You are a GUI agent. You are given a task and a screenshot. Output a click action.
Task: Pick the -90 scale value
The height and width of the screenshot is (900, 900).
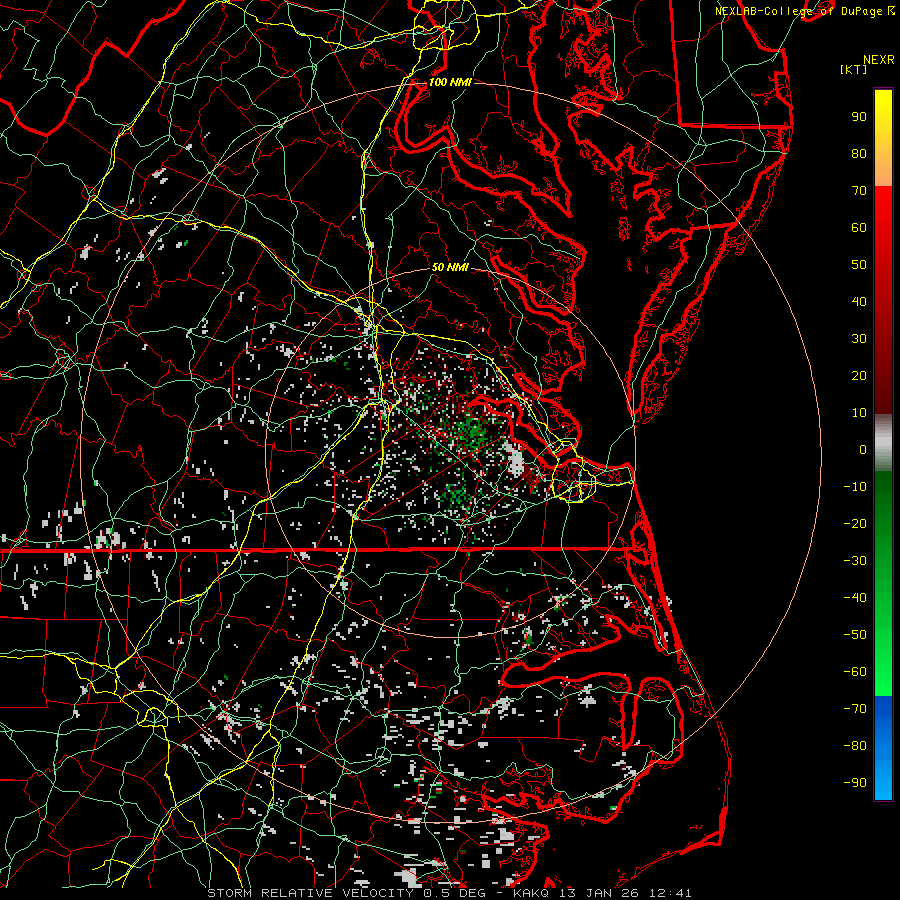click(x=855, y=783)
